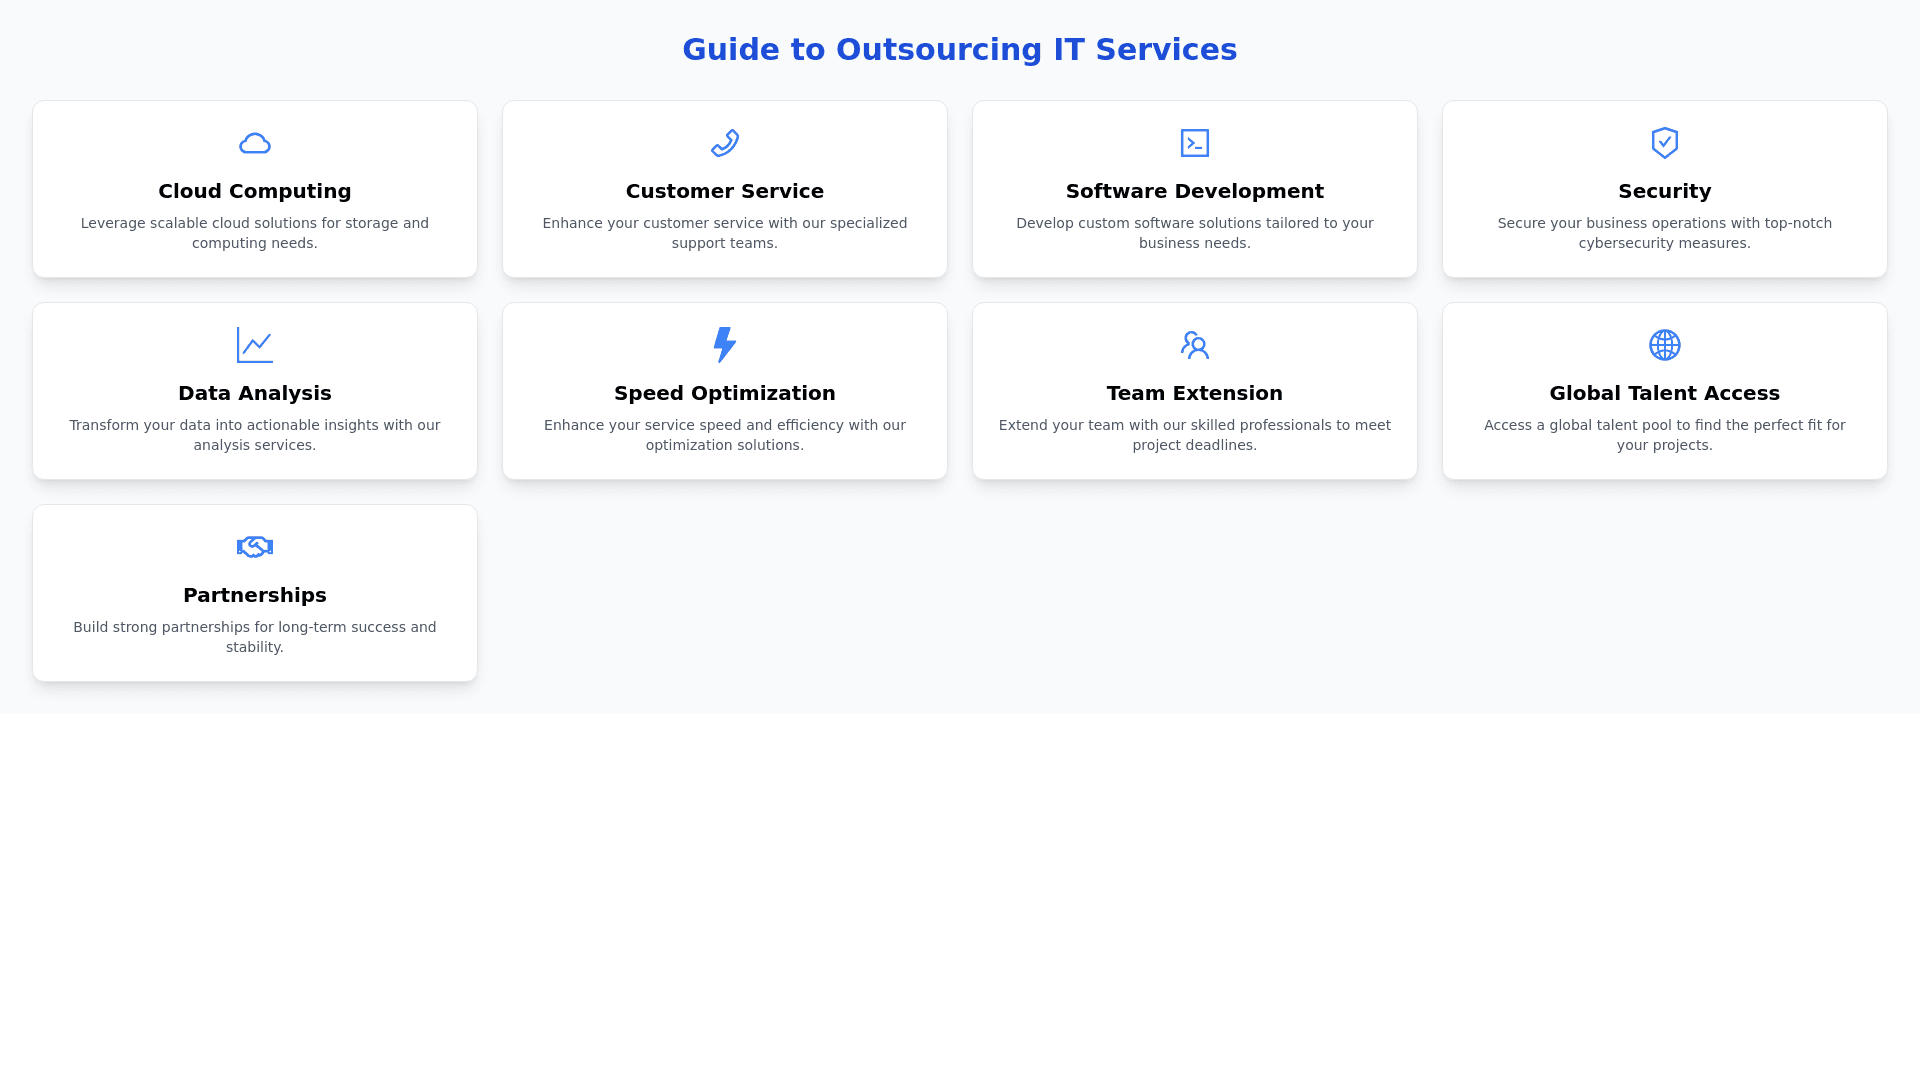Click the cloud icon above Cloud Computing
Image resolution: width=1920 pixels, height=1080 pixels.
(x=254, y=143)
